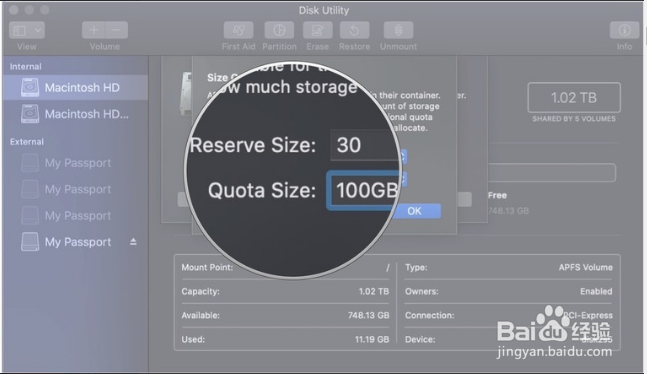647x374 pixels.
Task: Choose the Restore toolbar icon
Action: click(354, 30)
